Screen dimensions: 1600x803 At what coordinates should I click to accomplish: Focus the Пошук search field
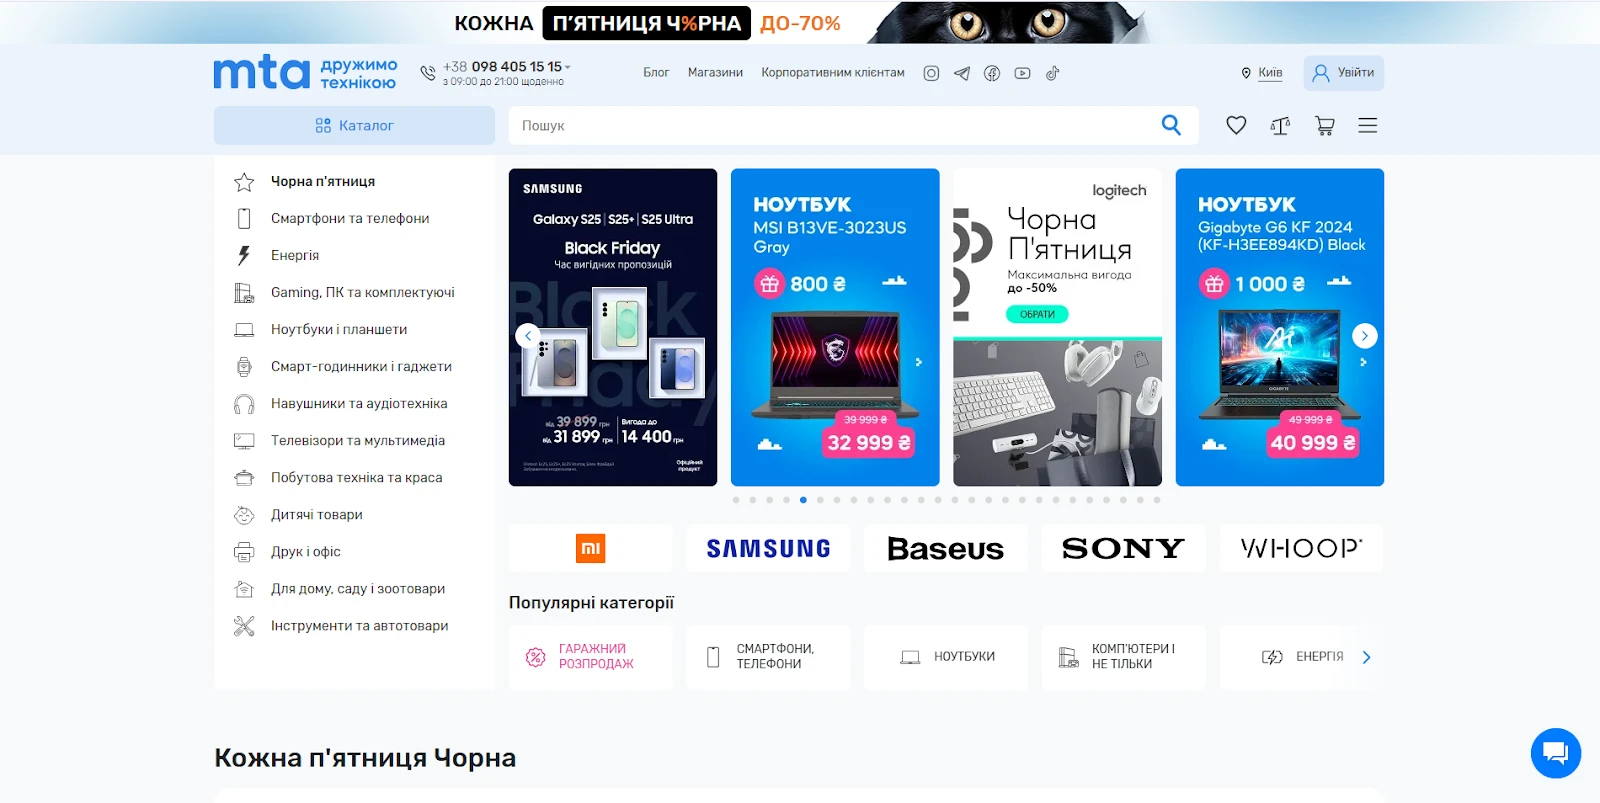[x=830, y=125]
